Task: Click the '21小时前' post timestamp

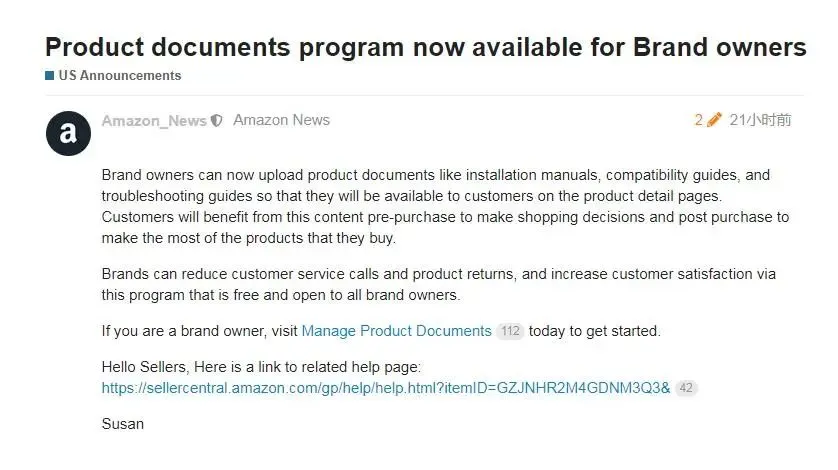Action: tap(760, 120)
